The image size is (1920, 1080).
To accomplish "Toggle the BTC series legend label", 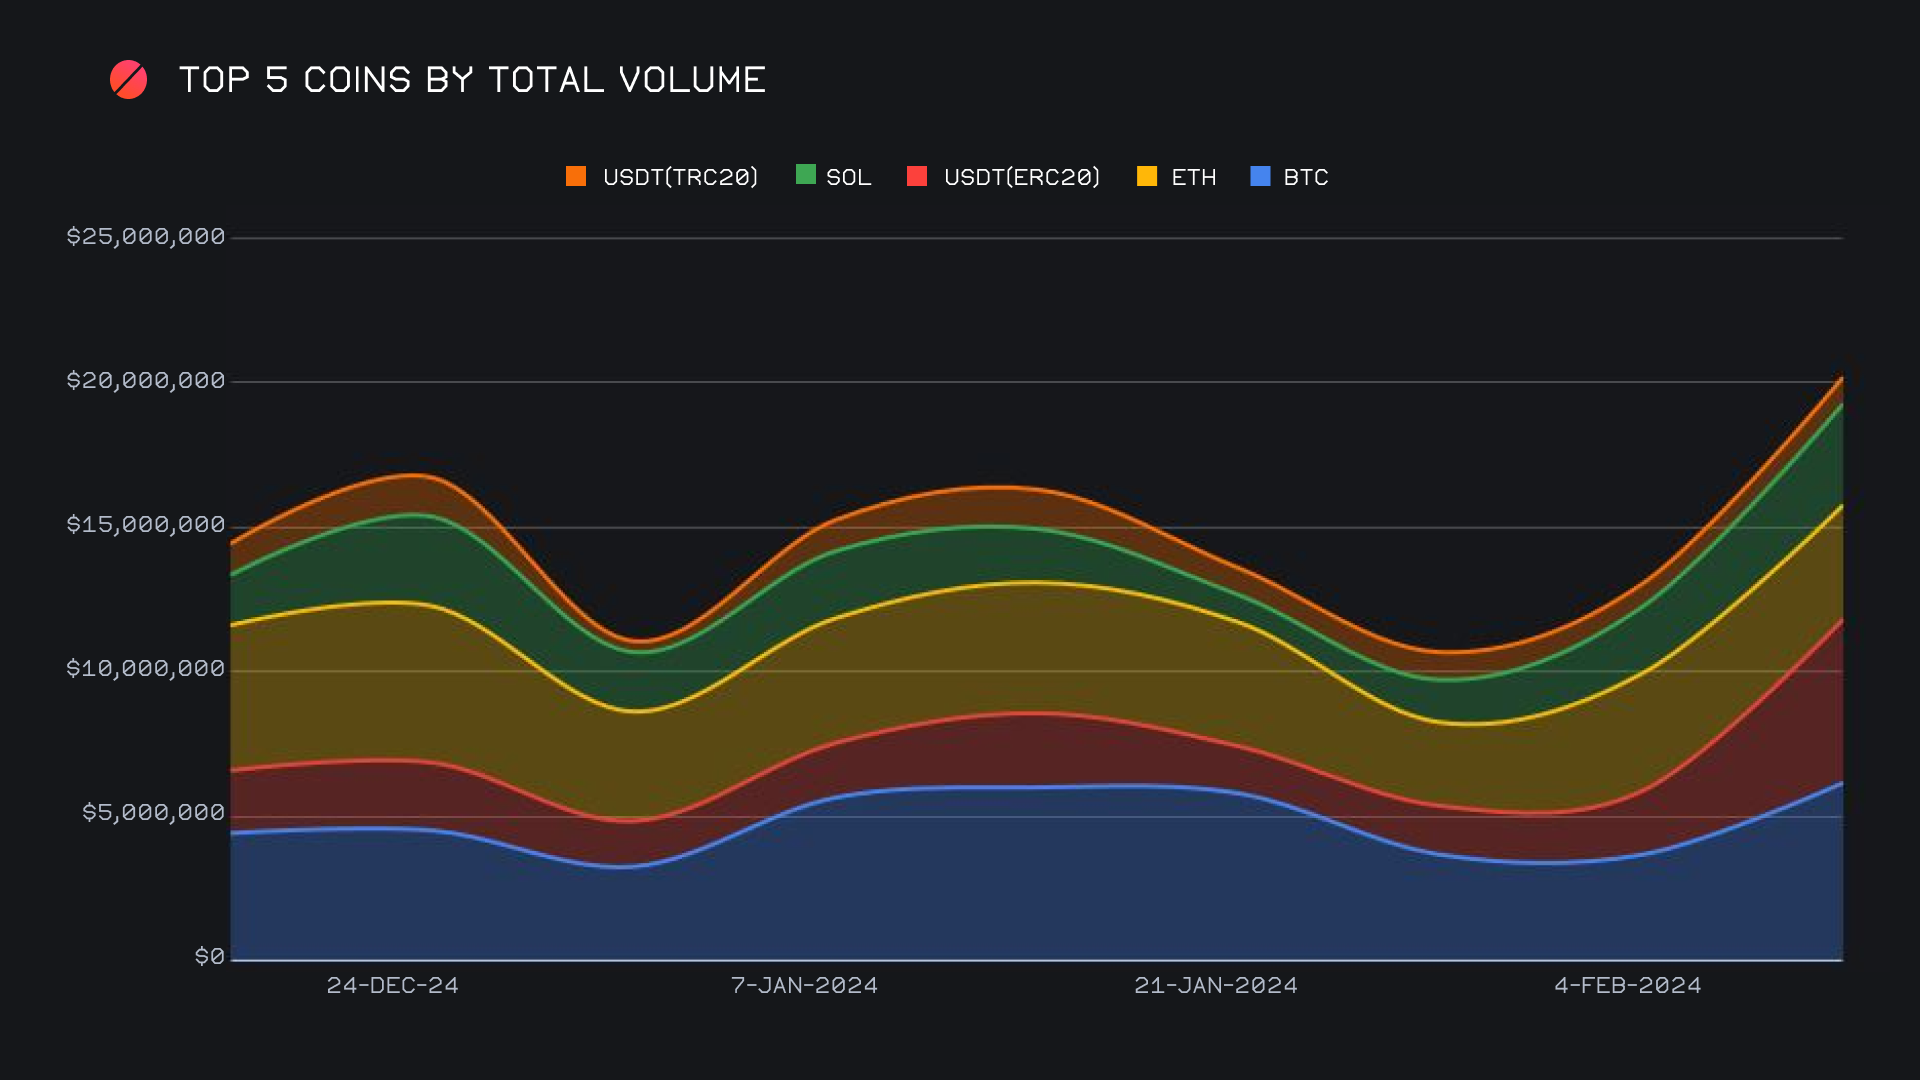I will [x=1305, y=177].
